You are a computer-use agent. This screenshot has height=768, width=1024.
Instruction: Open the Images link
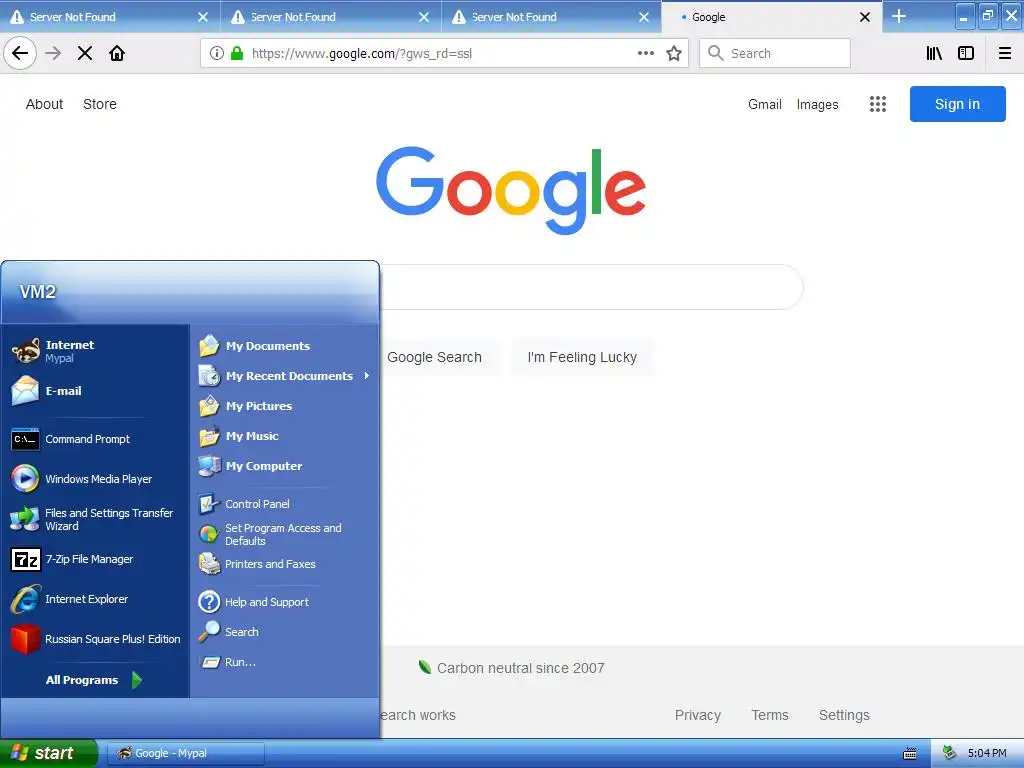(817, 104)
